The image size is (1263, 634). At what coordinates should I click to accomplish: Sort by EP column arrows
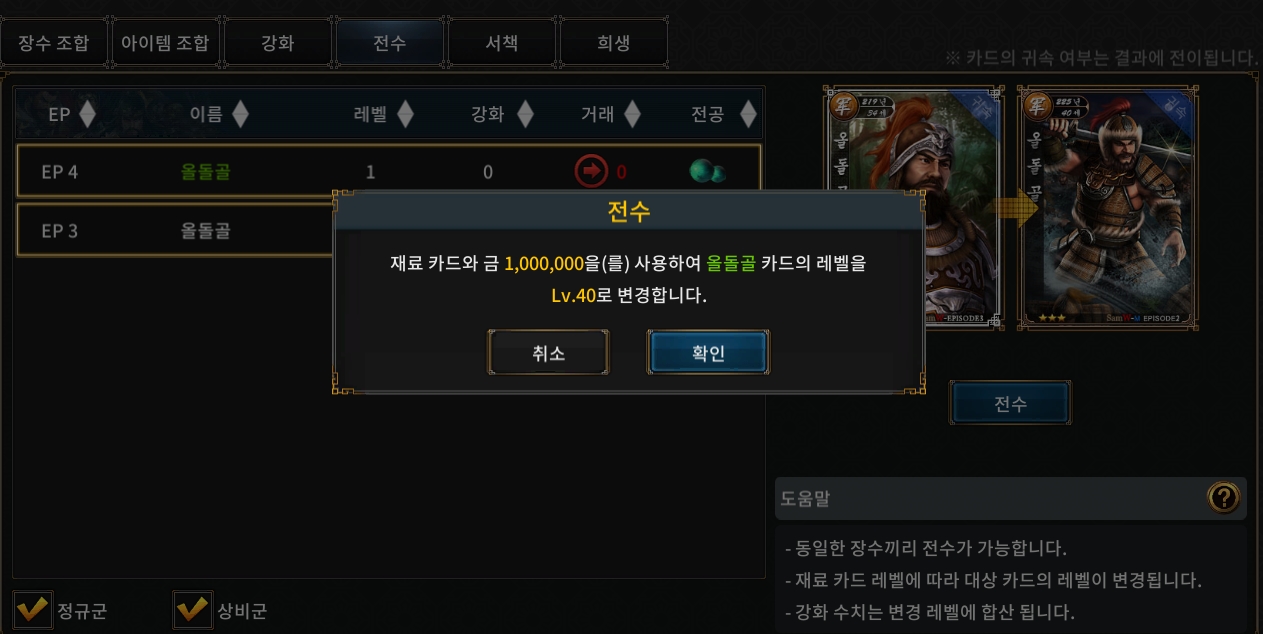click(x=87, y=114)
